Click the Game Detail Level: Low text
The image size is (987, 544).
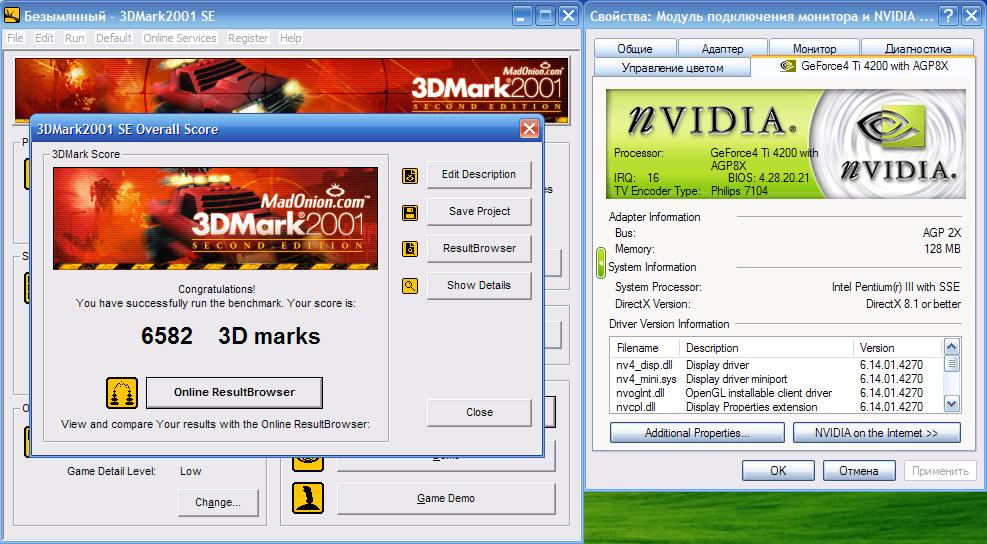pos(135,471)
